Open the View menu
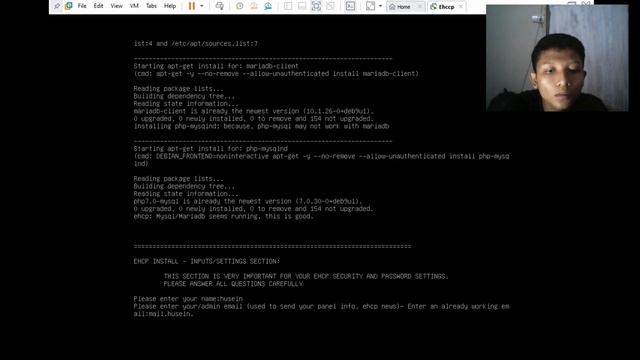Image resolution: width=640 pixels, height=360 pixels. (116, 6)
